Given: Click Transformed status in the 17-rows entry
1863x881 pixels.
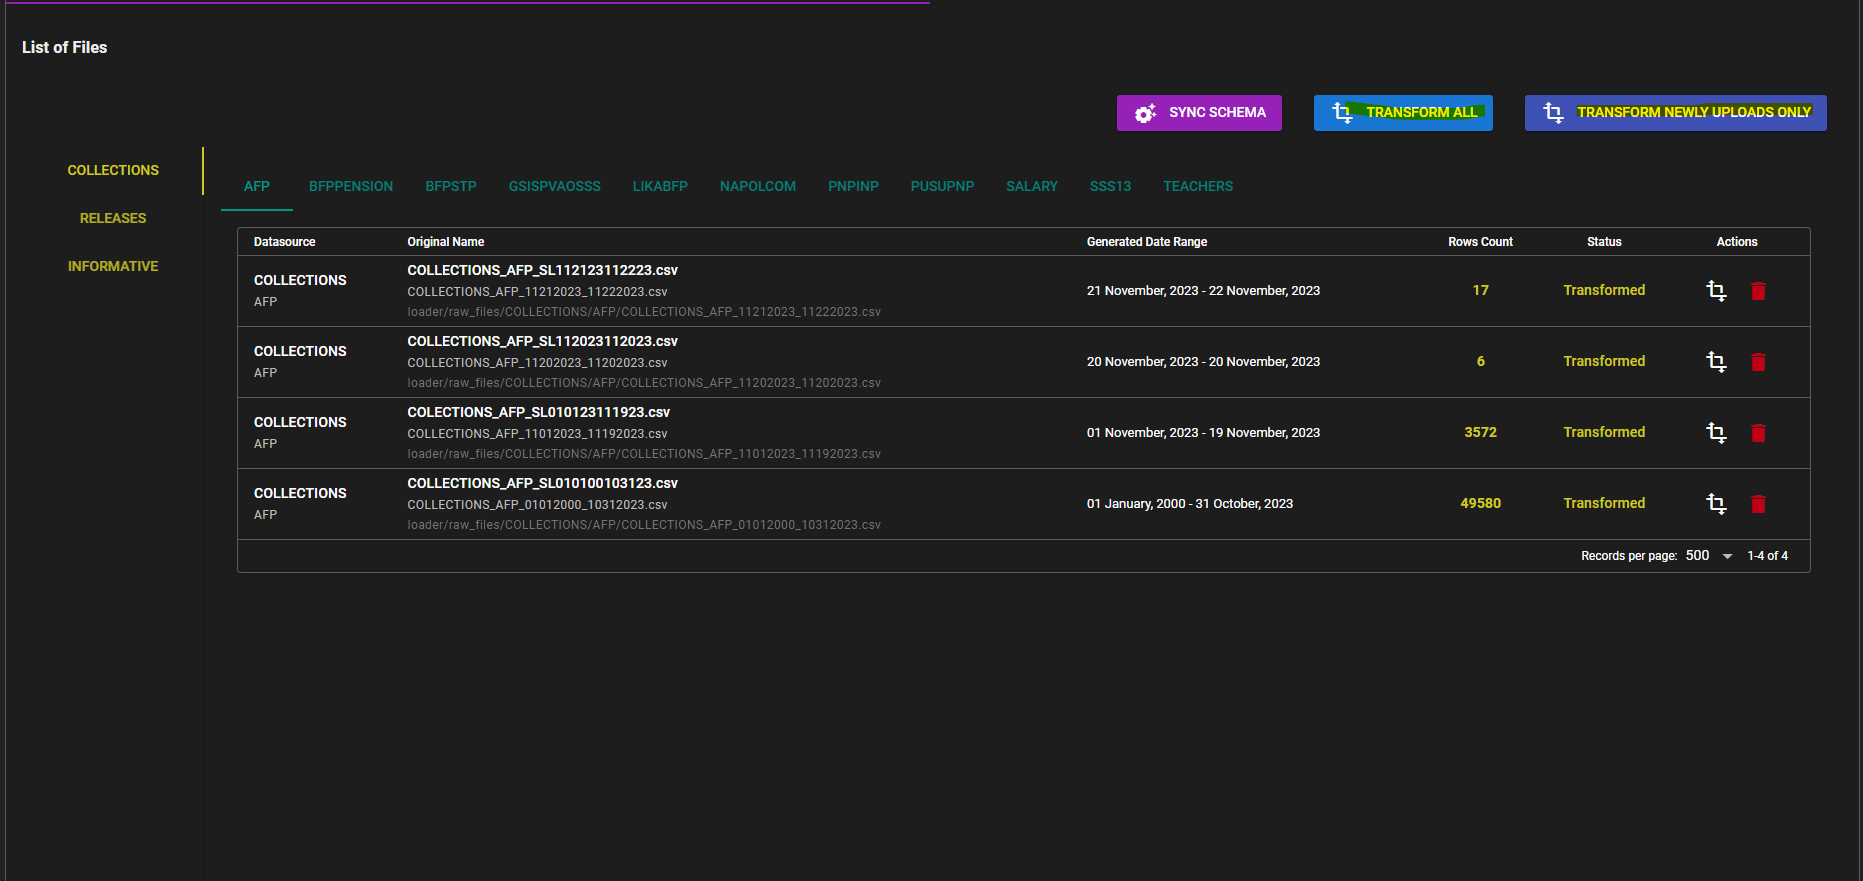Looking at the screenshot, I should tap(1604, 291).
